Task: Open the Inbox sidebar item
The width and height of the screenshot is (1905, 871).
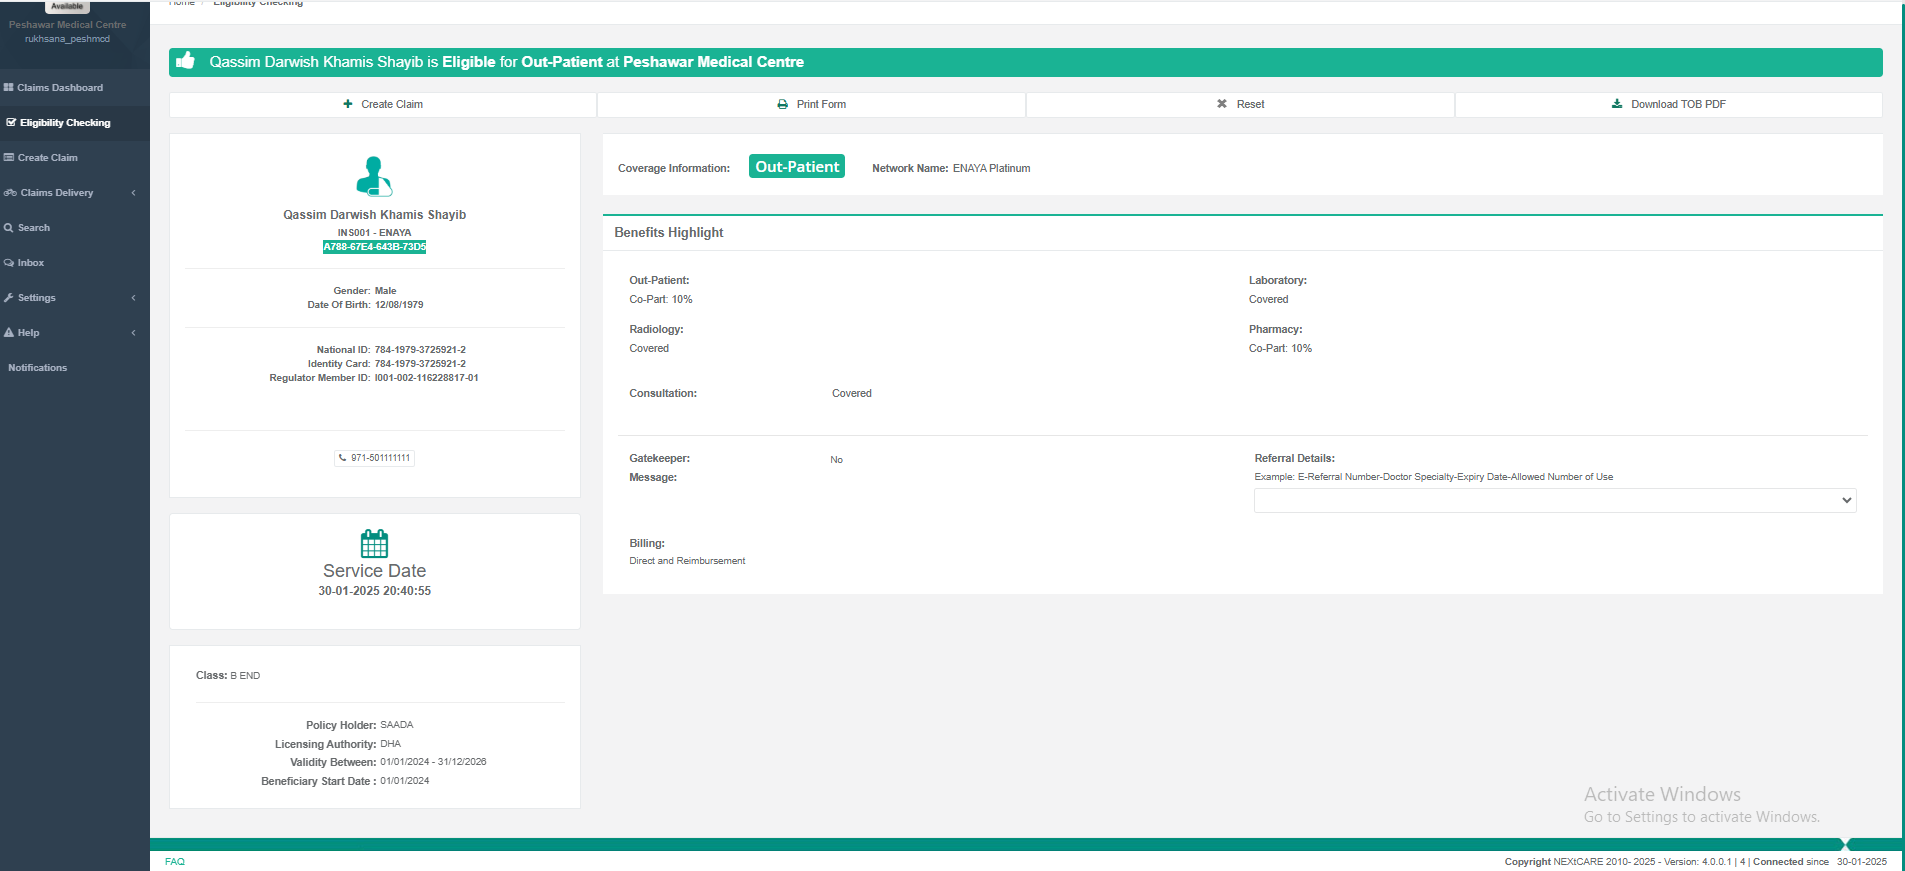Action: (30, 263)
